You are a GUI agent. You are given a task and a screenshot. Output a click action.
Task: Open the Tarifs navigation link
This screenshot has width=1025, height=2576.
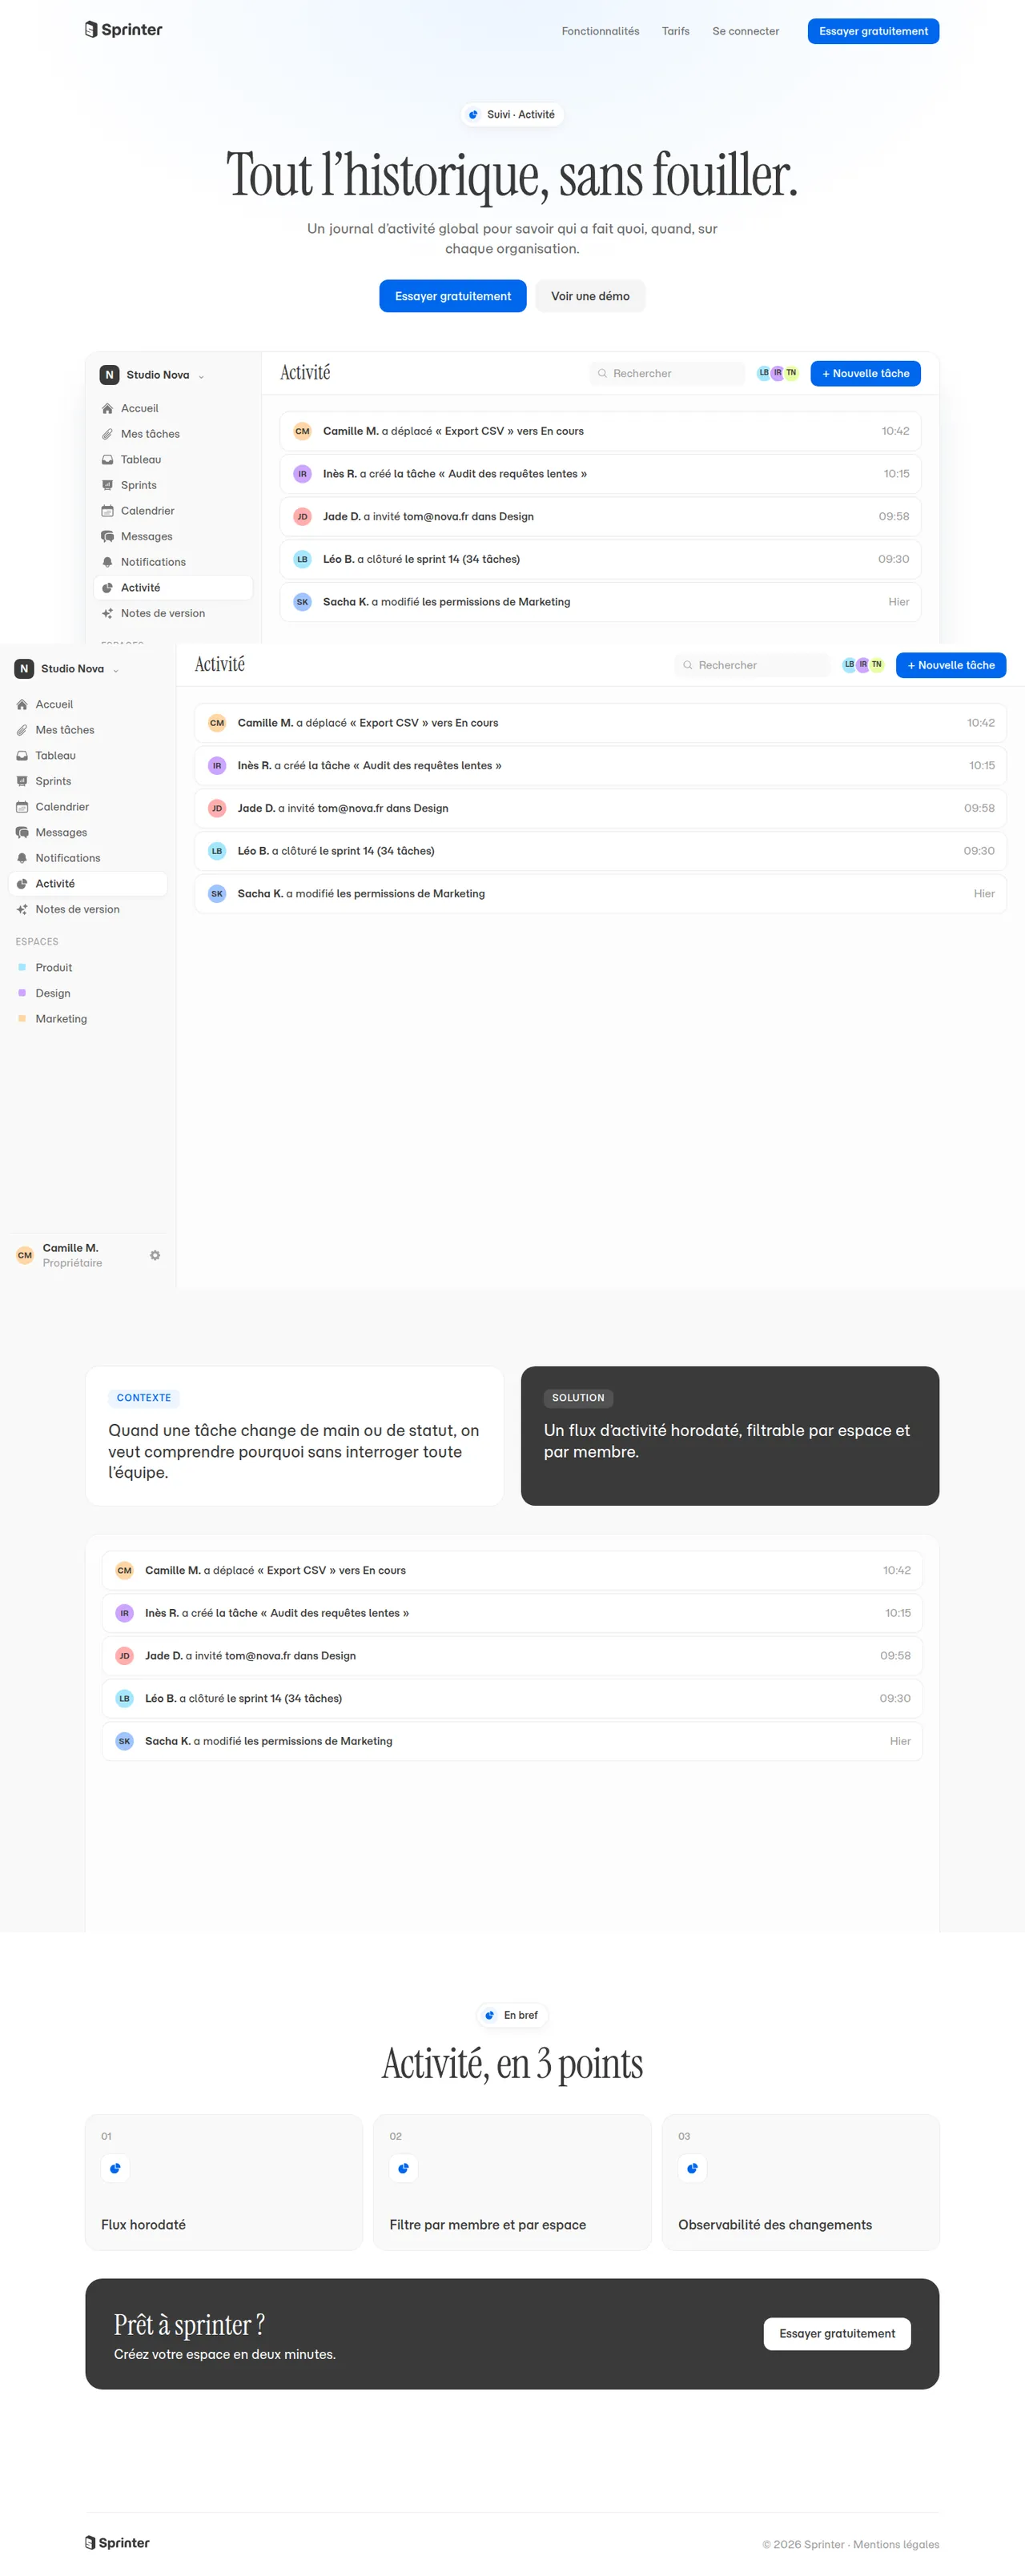tap(675, 31)
